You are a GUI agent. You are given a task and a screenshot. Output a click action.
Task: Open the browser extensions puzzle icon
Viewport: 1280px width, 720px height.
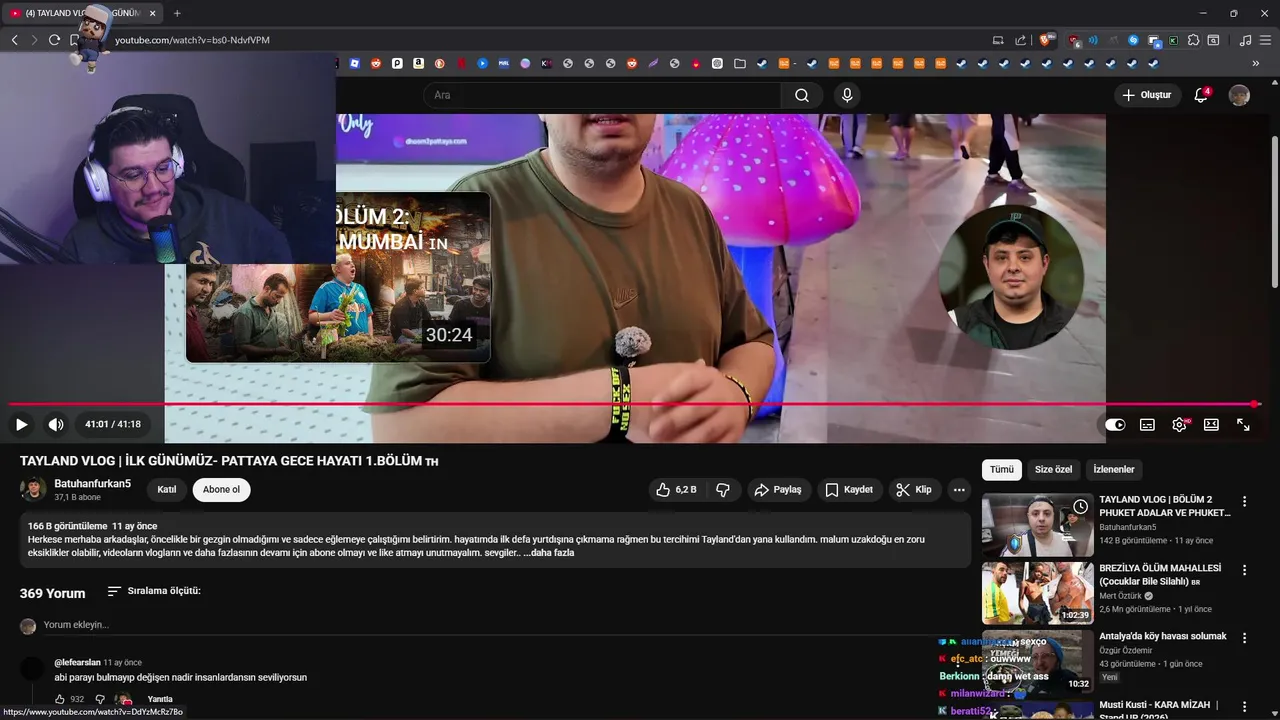[x=1193, y=40]
